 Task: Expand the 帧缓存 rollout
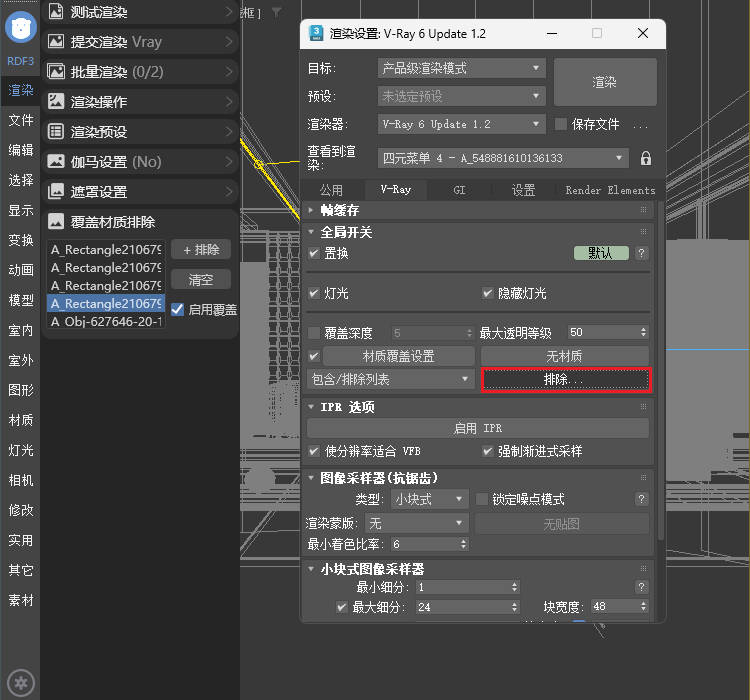click(x=340, y=210)
